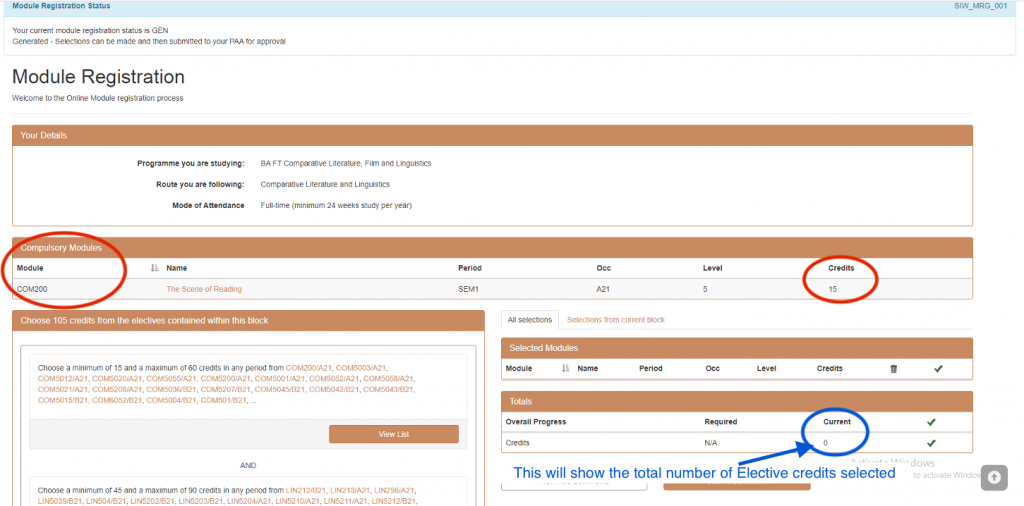Click trash icon in Selected Modules header
The image size is (1024, 506).
tap(893, 368)
